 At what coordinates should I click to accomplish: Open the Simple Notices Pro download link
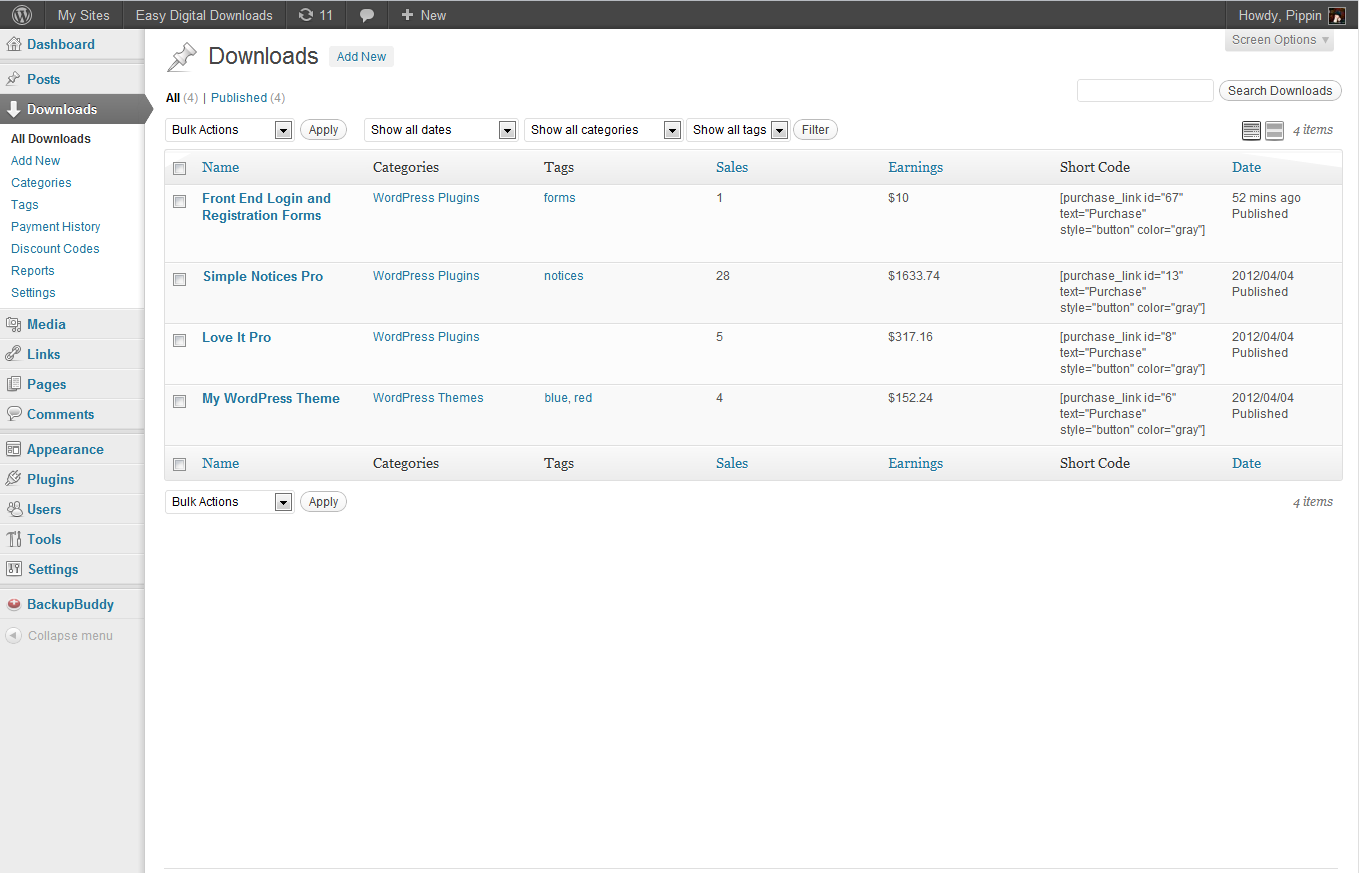[263, 277]
